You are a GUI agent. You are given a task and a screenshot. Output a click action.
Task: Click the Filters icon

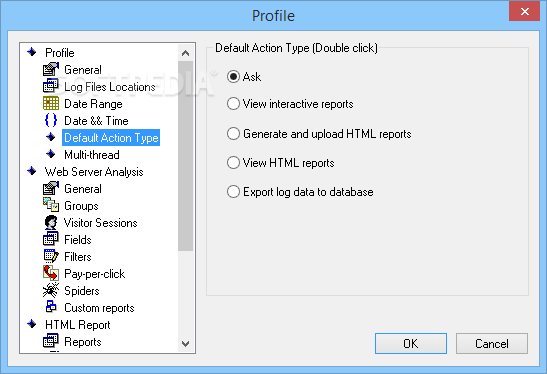[51, 256]
